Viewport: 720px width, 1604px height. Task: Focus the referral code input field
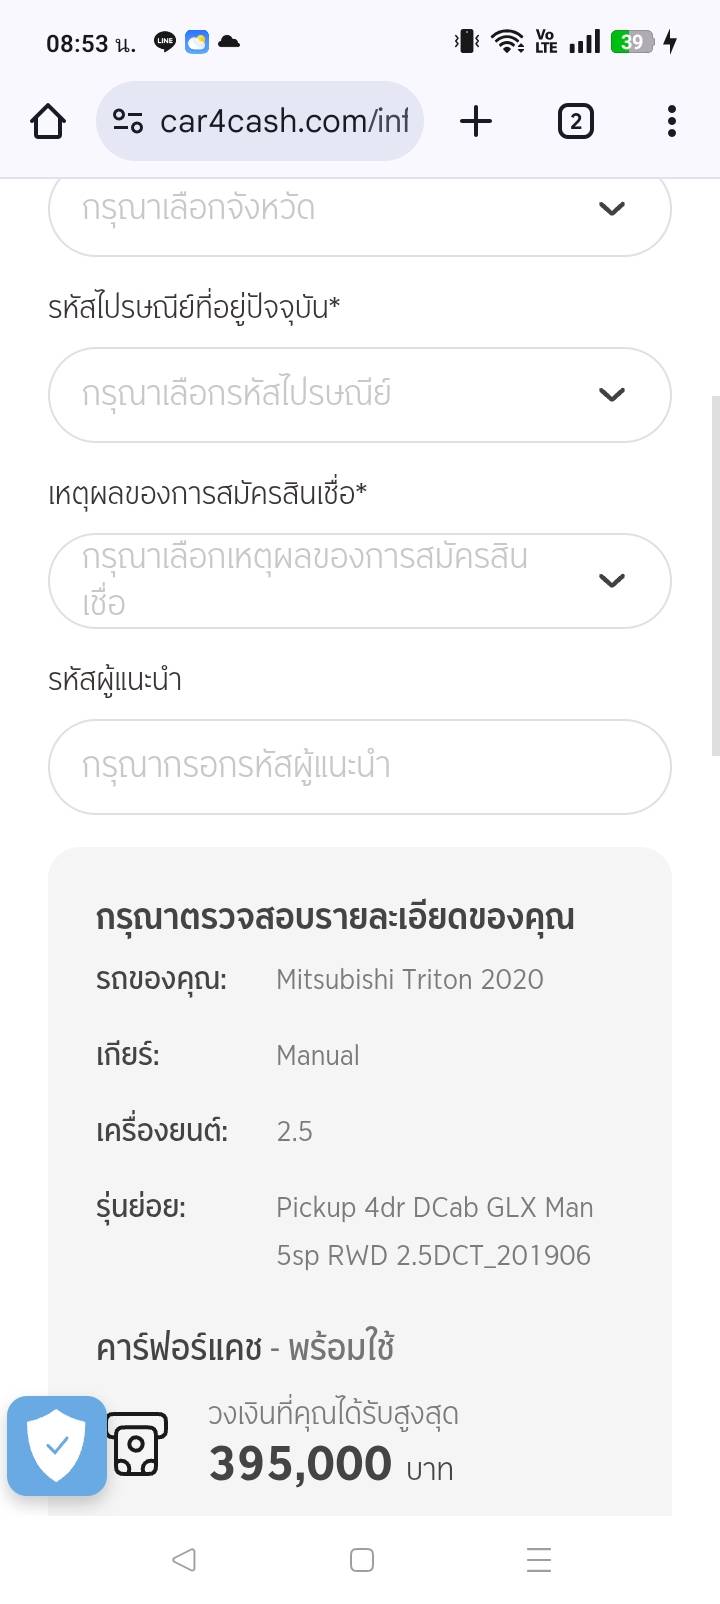pyautogui.click(x=359, y=767)
